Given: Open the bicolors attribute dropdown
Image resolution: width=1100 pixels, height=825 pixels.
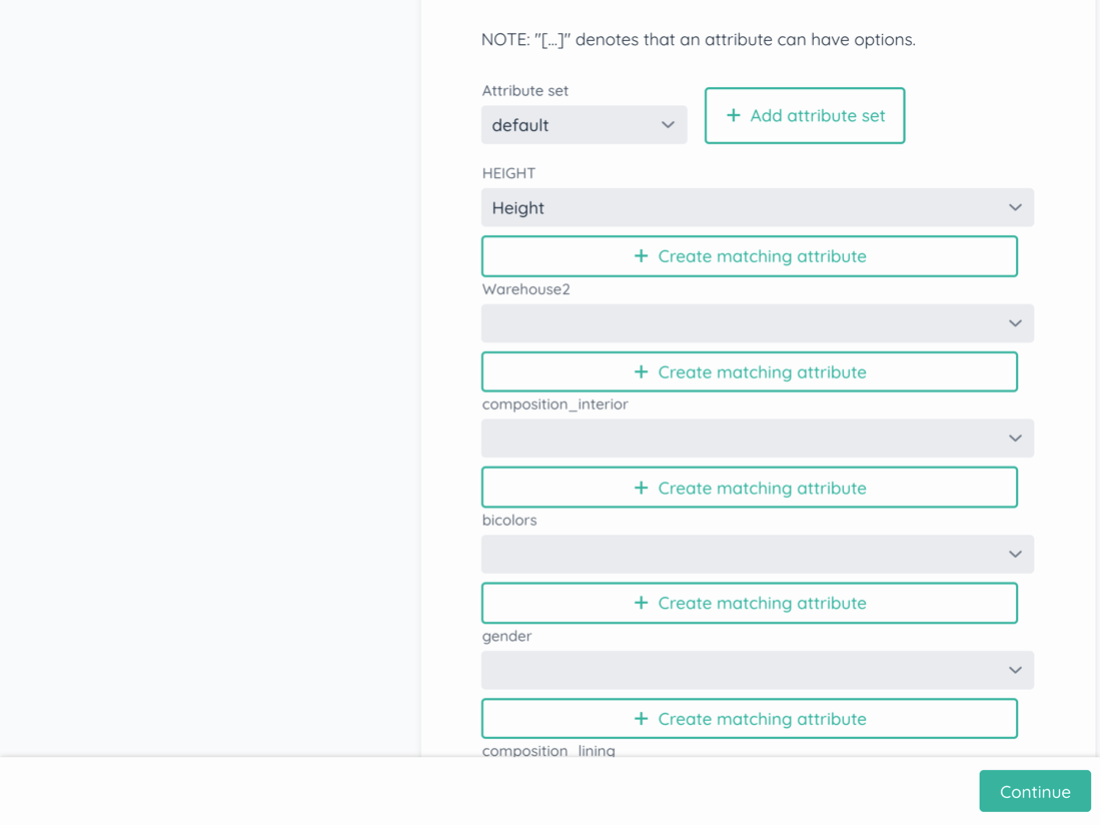Looking at the screenshot, I should 756,554.
